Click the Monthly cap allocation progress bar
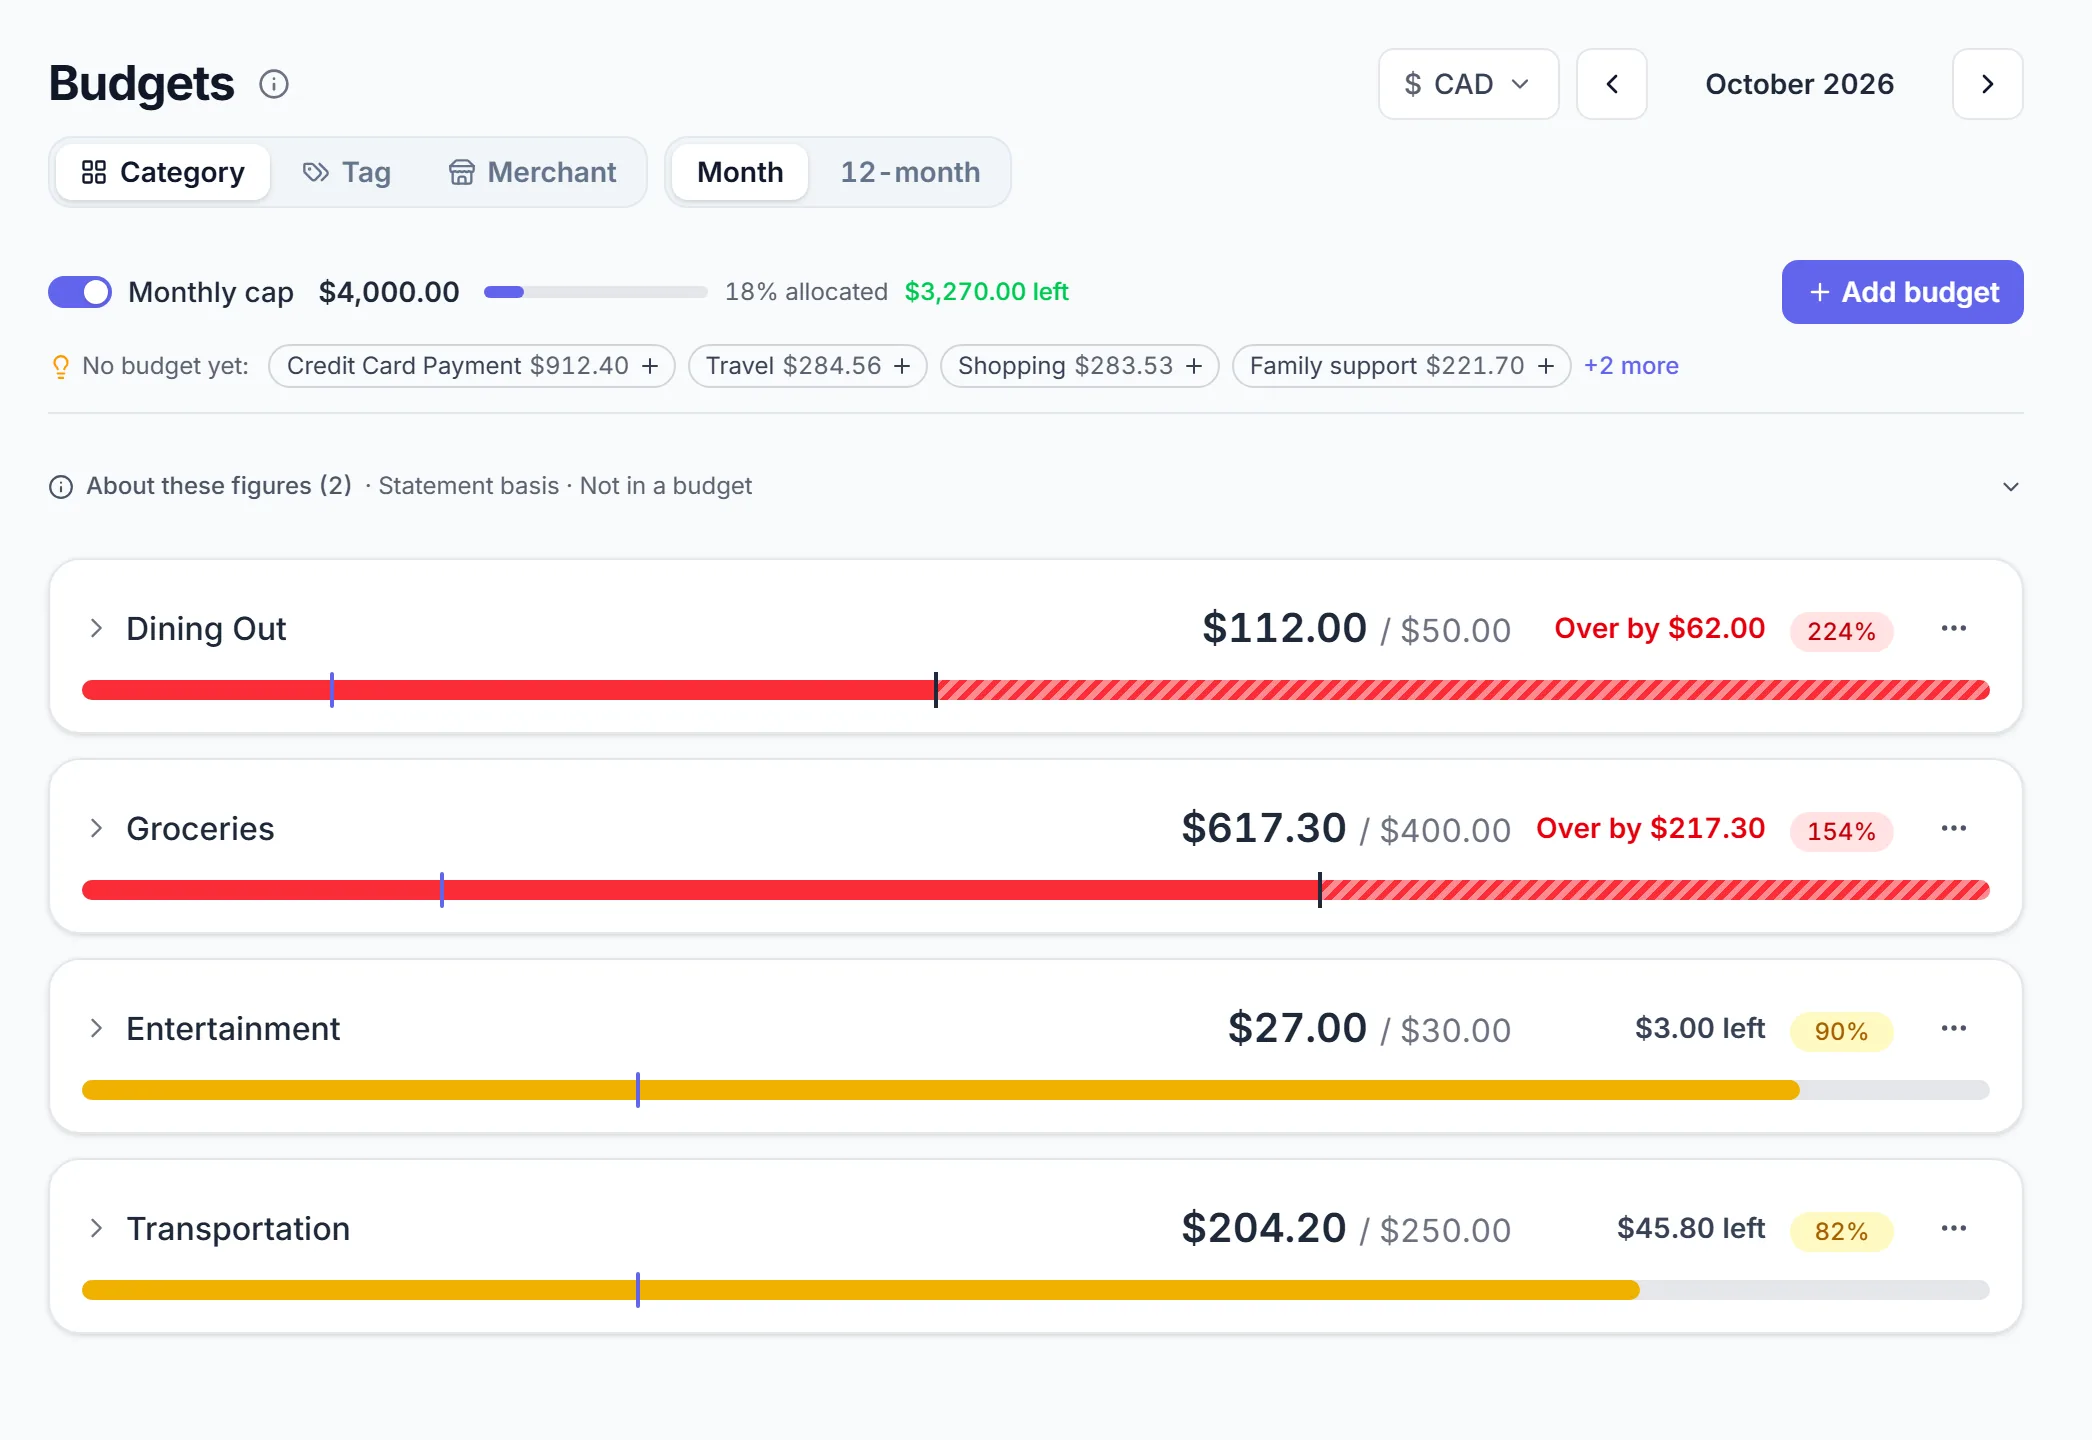2092x1440 pixels. point(596,292)
